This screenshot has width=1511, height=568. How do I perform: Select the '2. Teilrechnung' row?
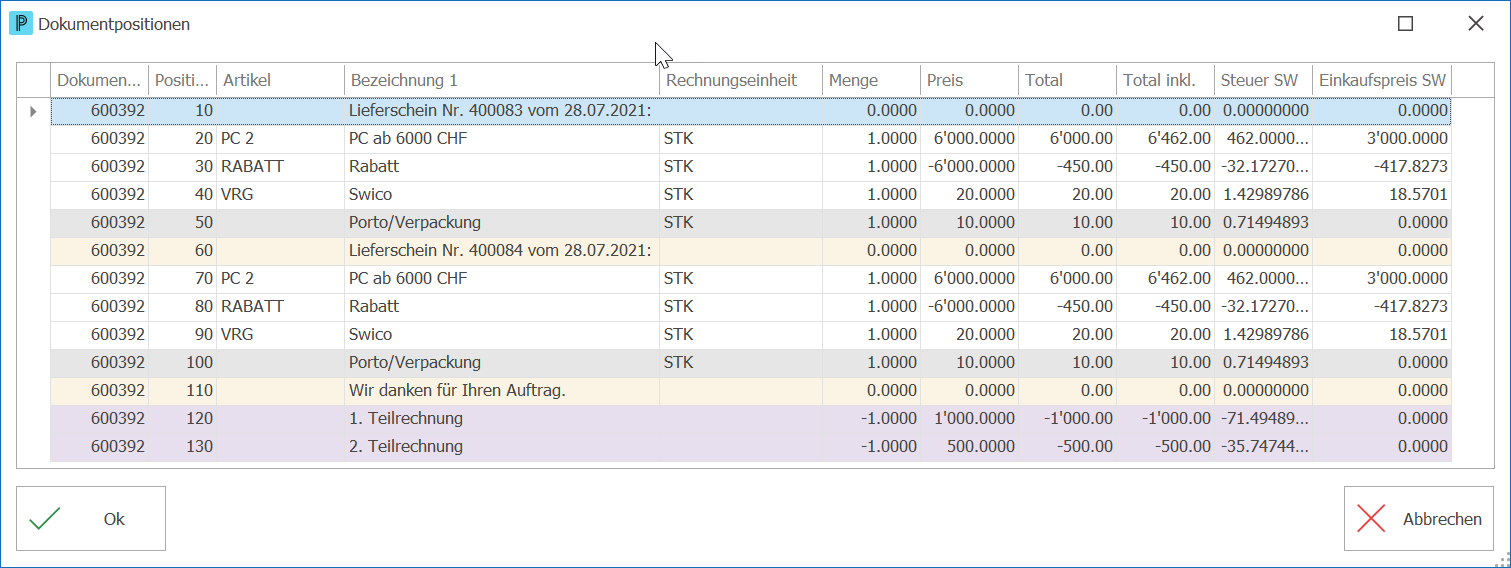[751, 446]
